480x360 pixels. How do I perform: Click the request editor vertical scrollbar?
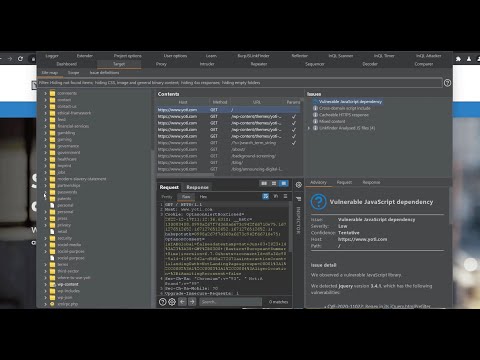coord(290,227)
